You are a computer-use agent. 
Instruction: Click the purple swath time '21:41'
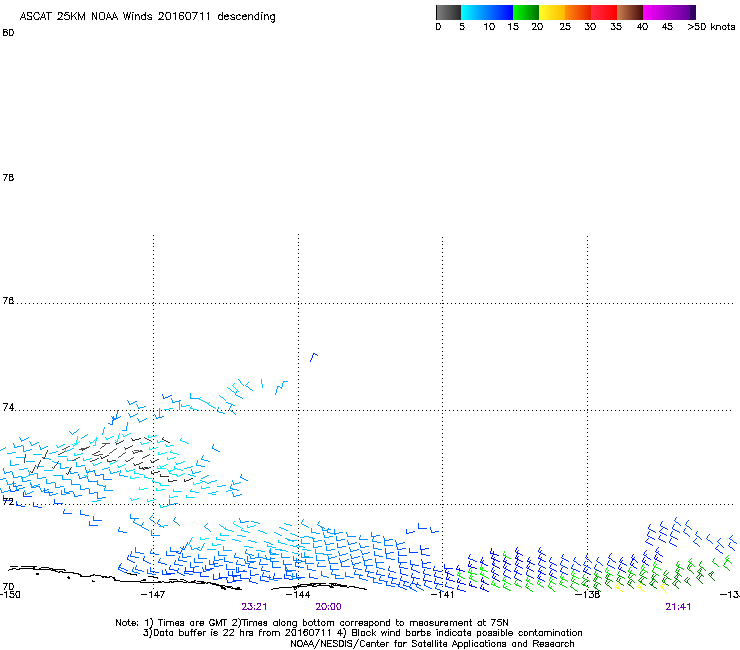coord(678,607)
